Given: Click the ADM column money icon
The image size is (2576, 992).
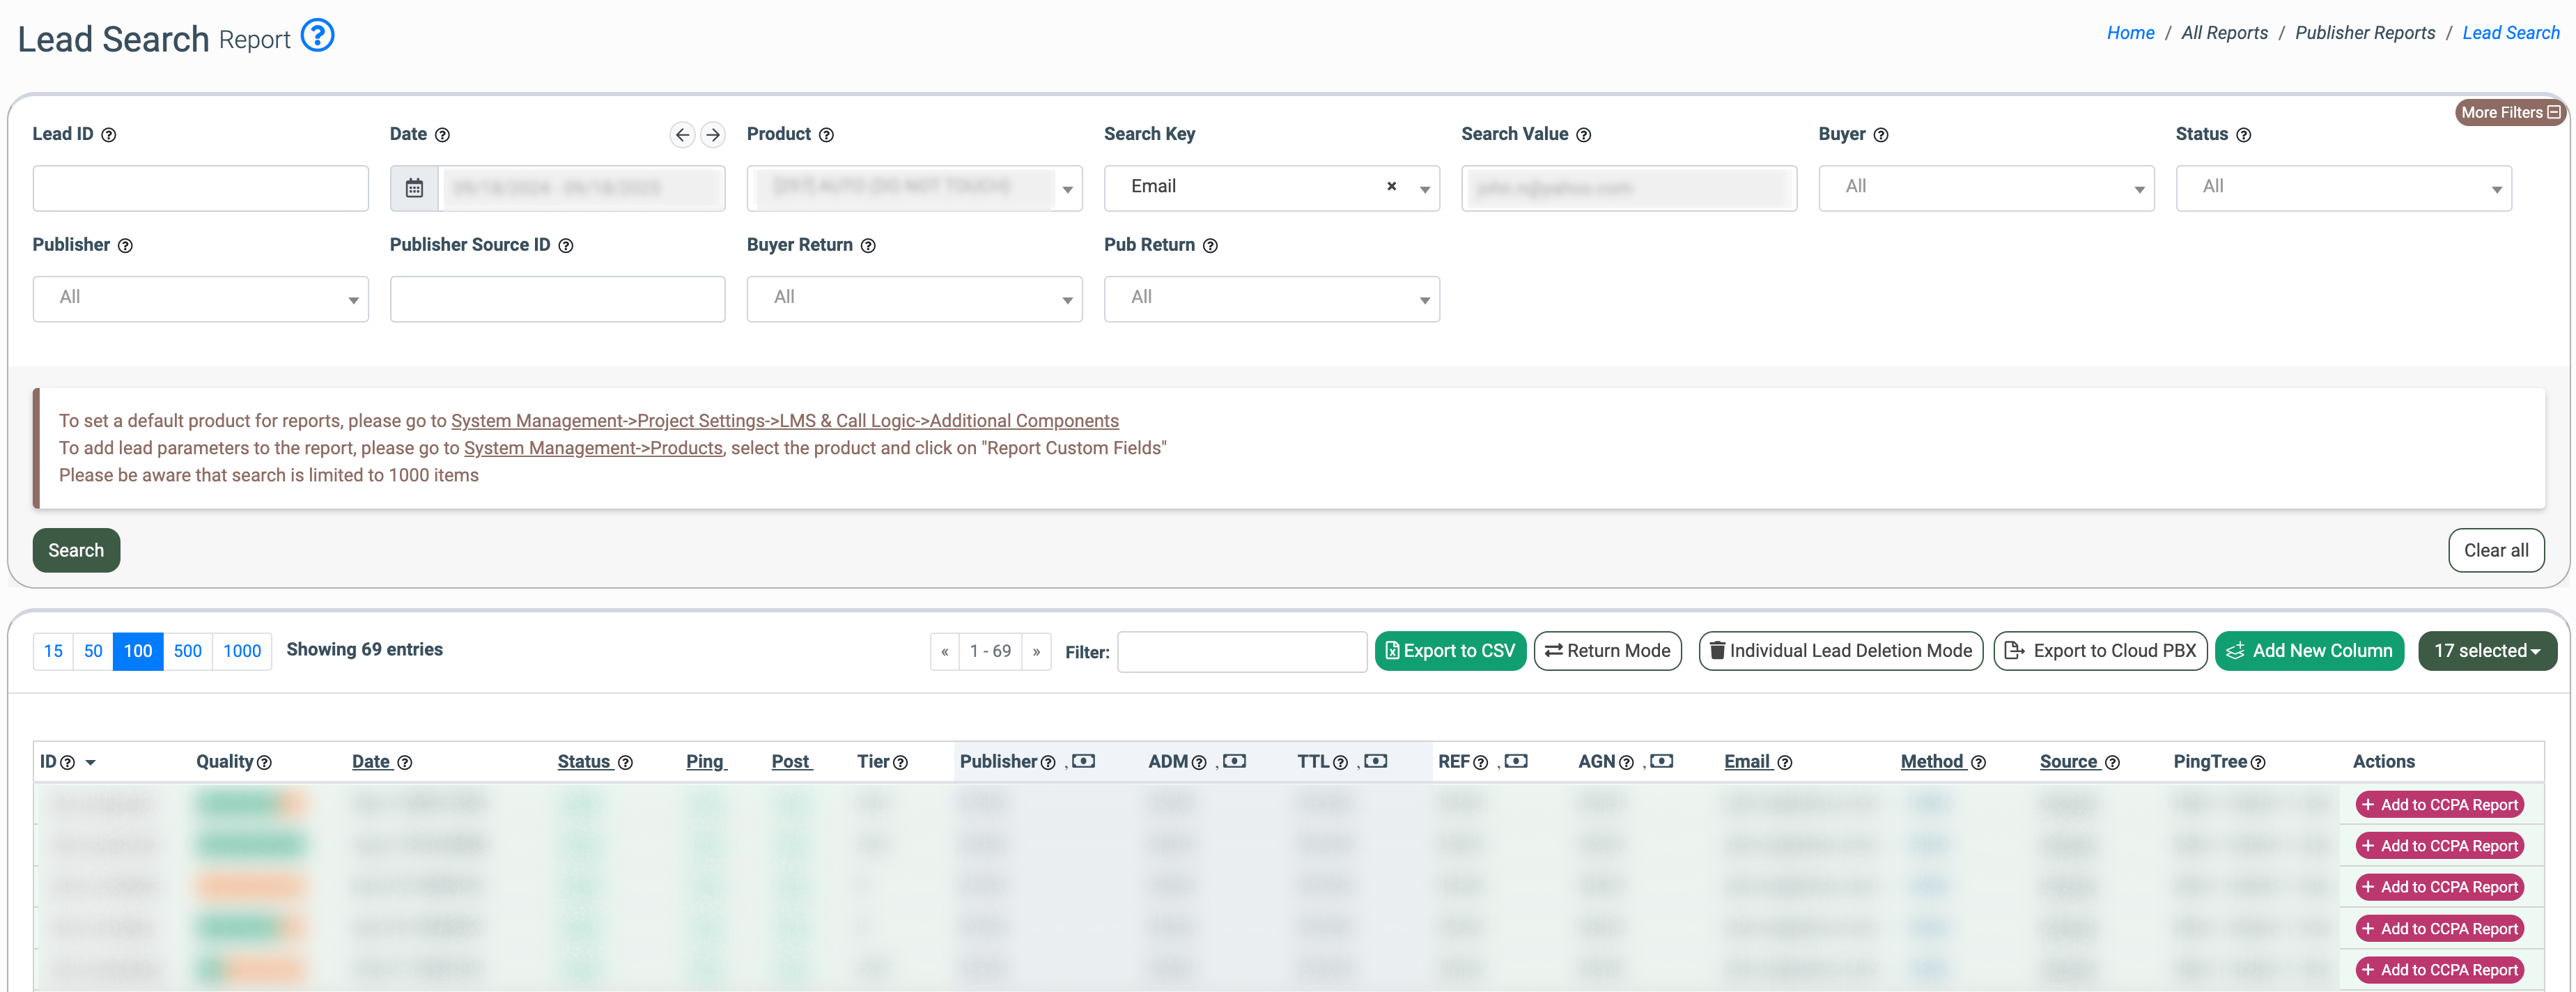Looking at the screenshot, I should click(1234, 761).
